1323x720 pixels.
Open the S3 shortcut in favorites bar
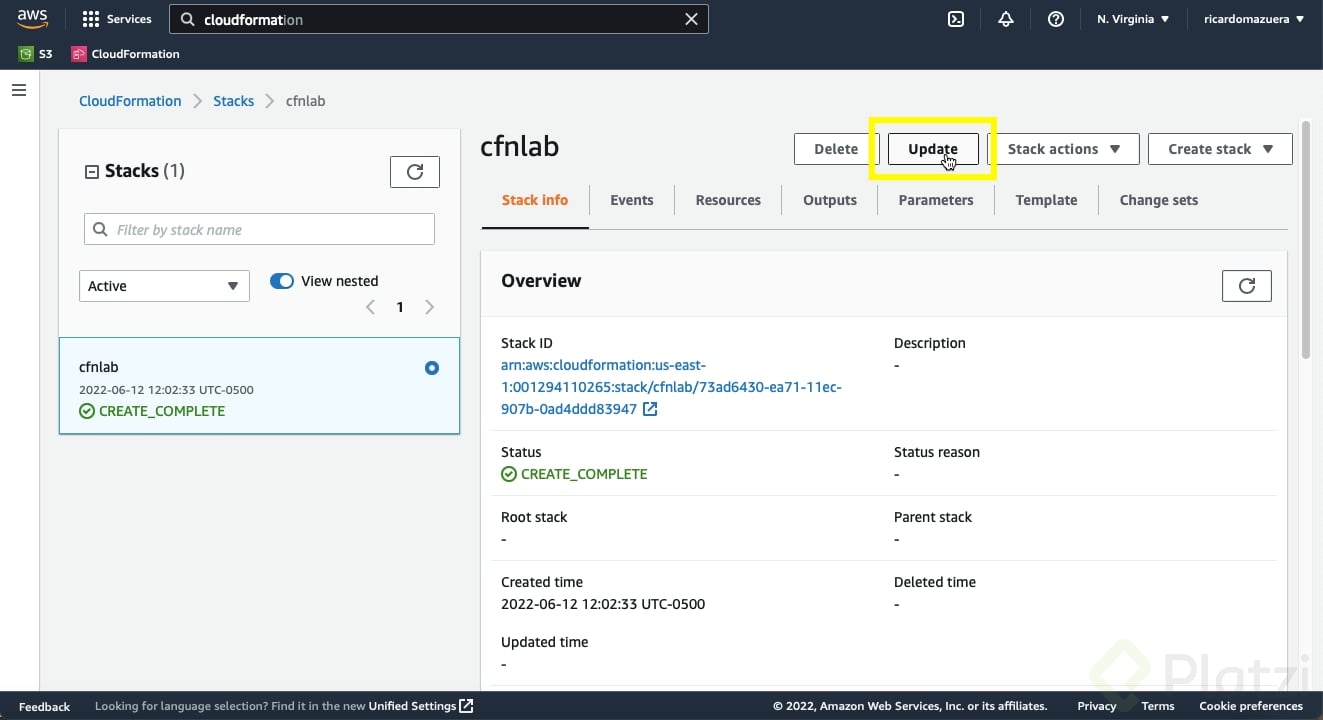pos(36,54)
